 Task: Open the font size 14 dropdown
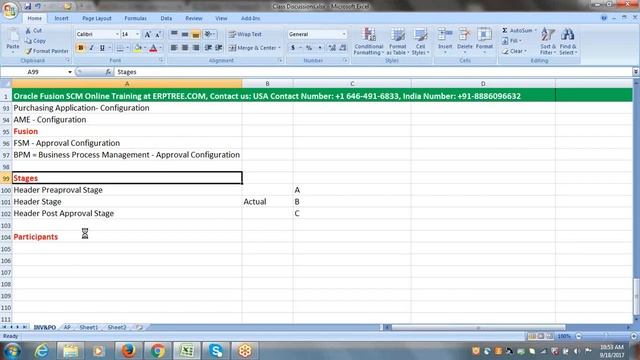coord(138,34)
